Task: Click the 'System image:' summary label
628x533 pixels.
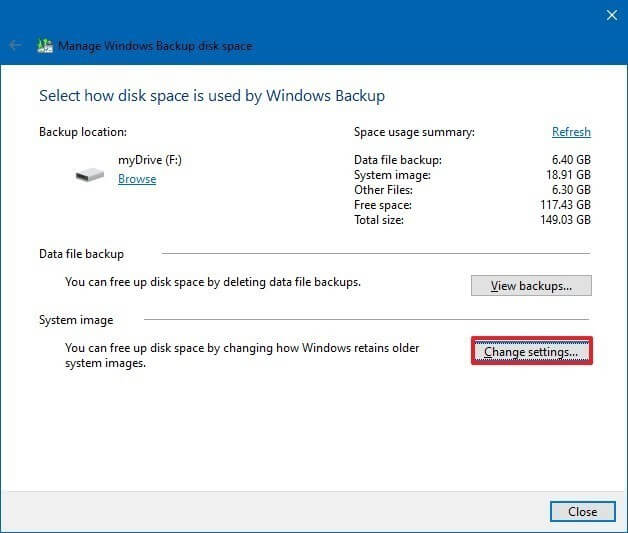Action: (392, 175)
